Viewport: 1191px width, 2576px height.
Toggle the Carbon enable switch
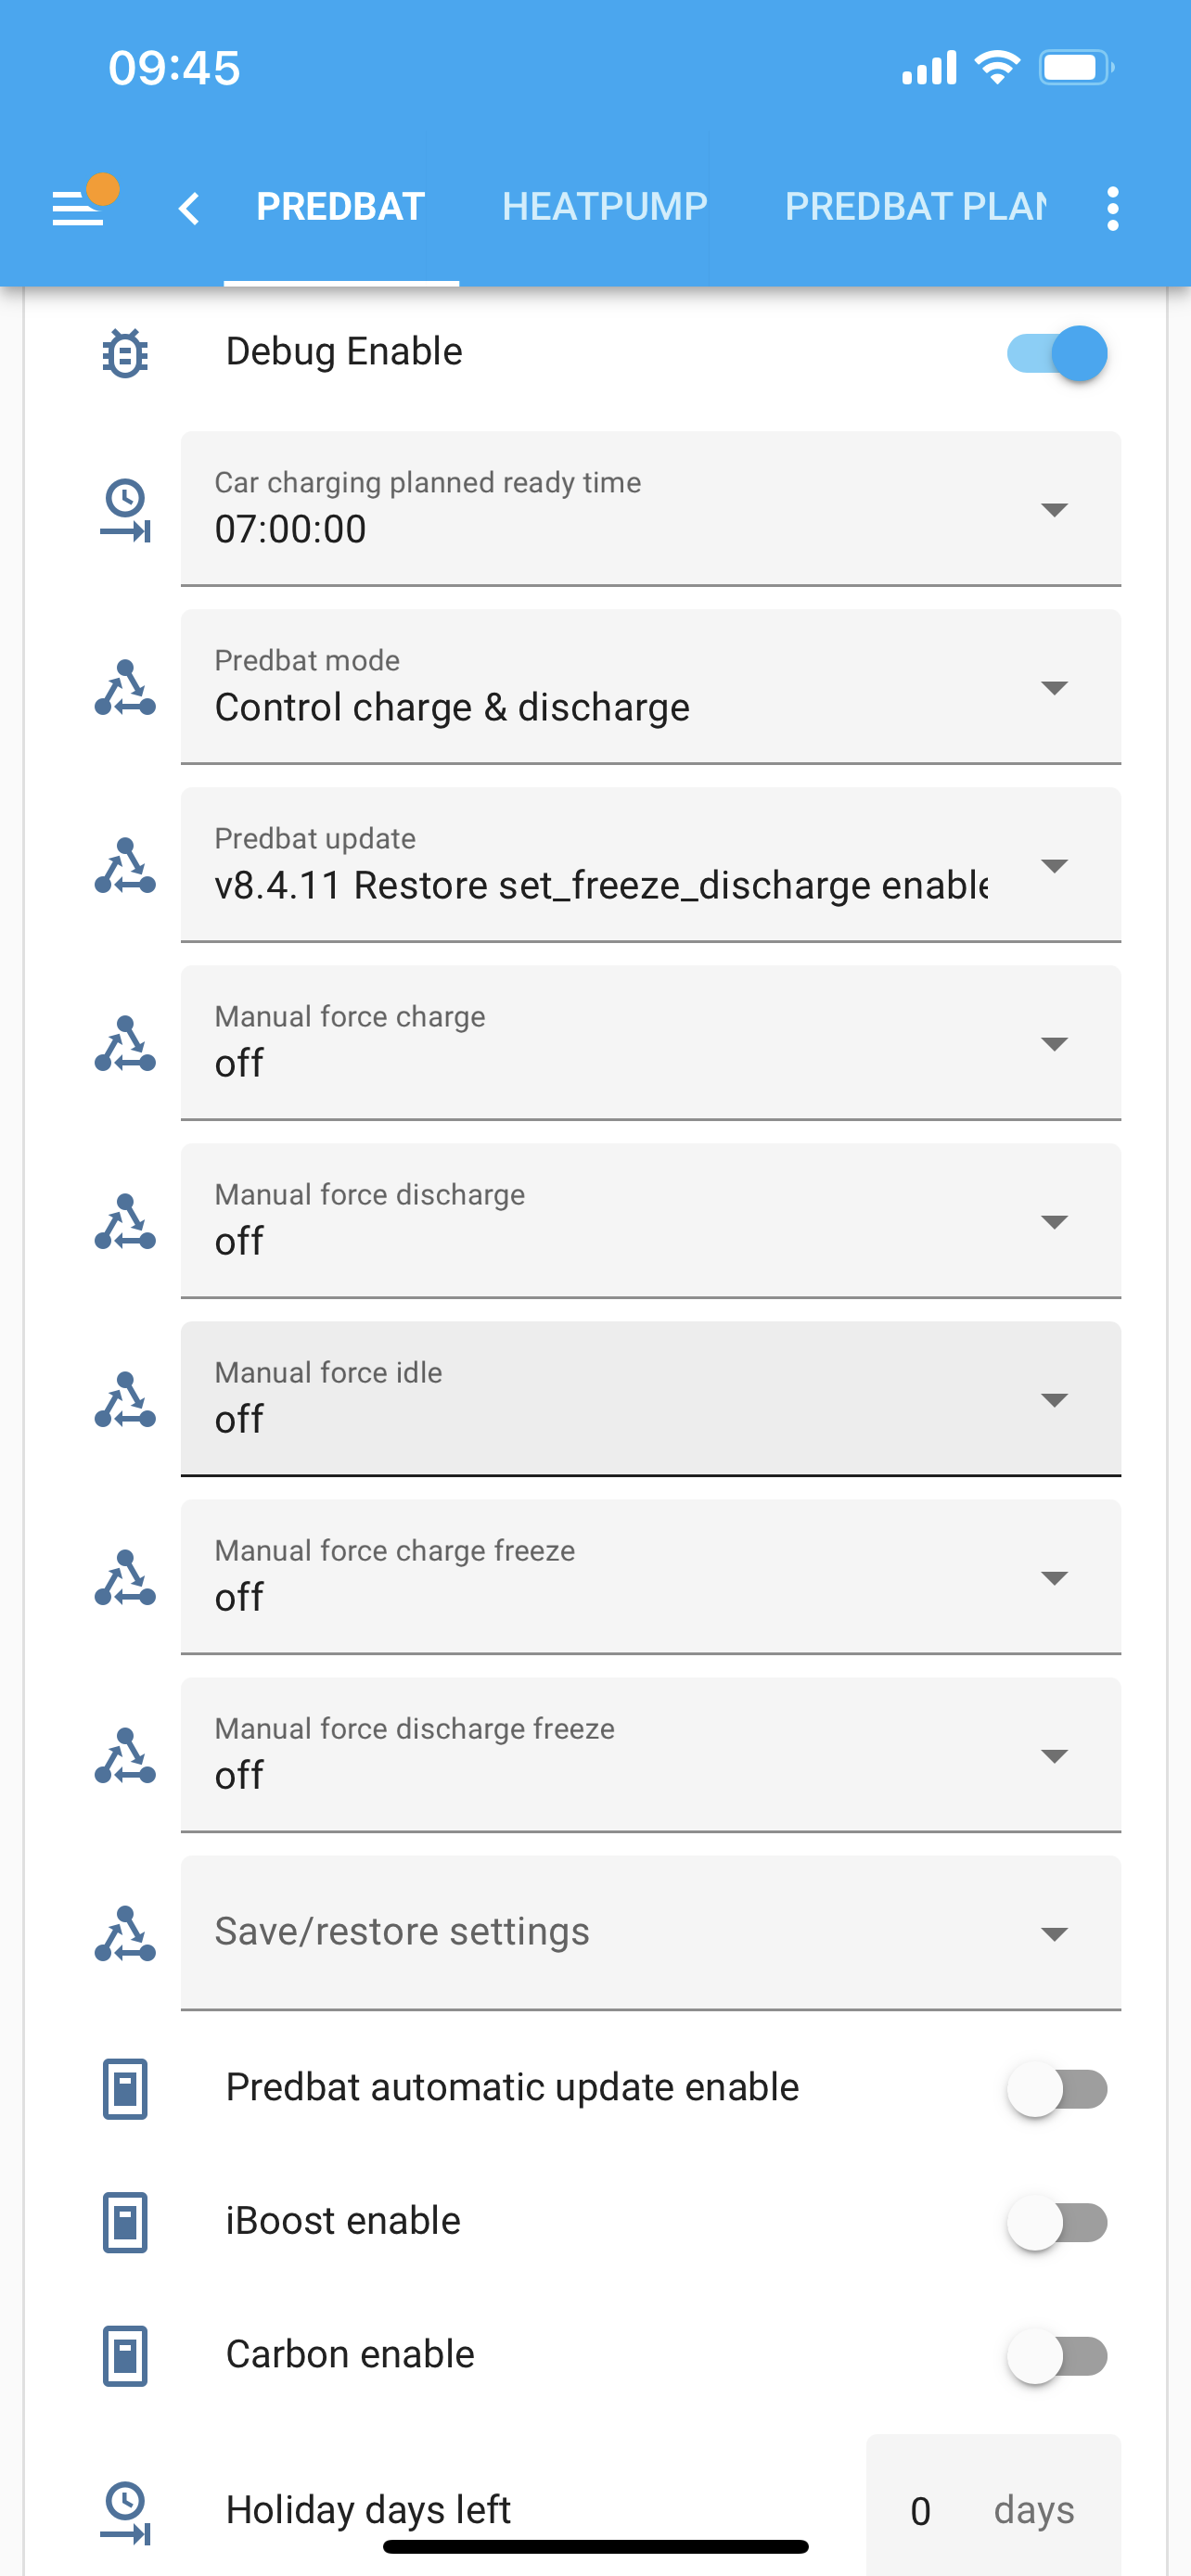[x=1057, y=2355]
